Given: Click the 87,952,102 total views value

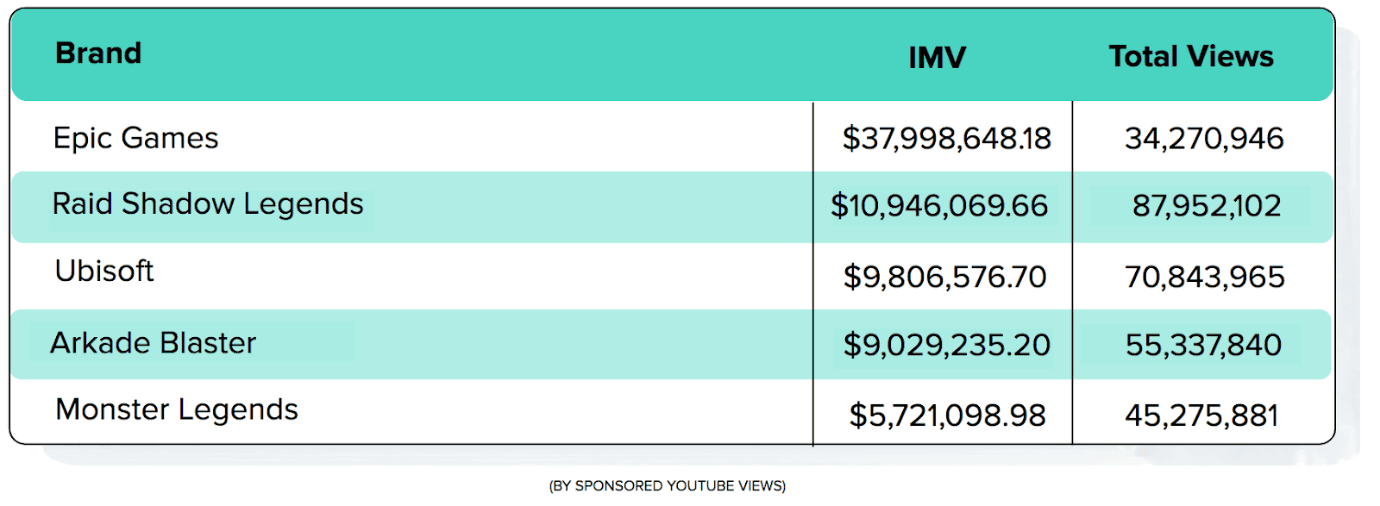Looking at the screenshot, I should click(1206, 206).
